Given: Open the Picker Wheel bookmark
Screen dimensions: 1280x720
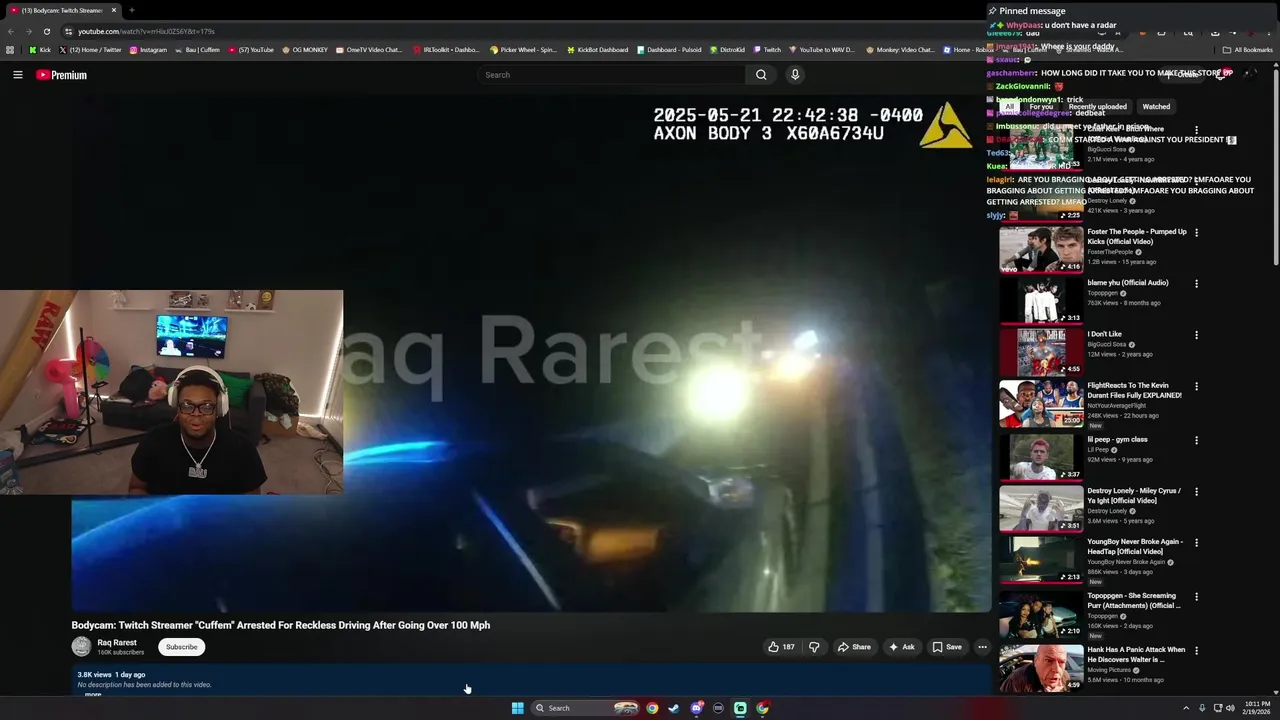Looking at the screenshot, I should click(x=523, y=49).
